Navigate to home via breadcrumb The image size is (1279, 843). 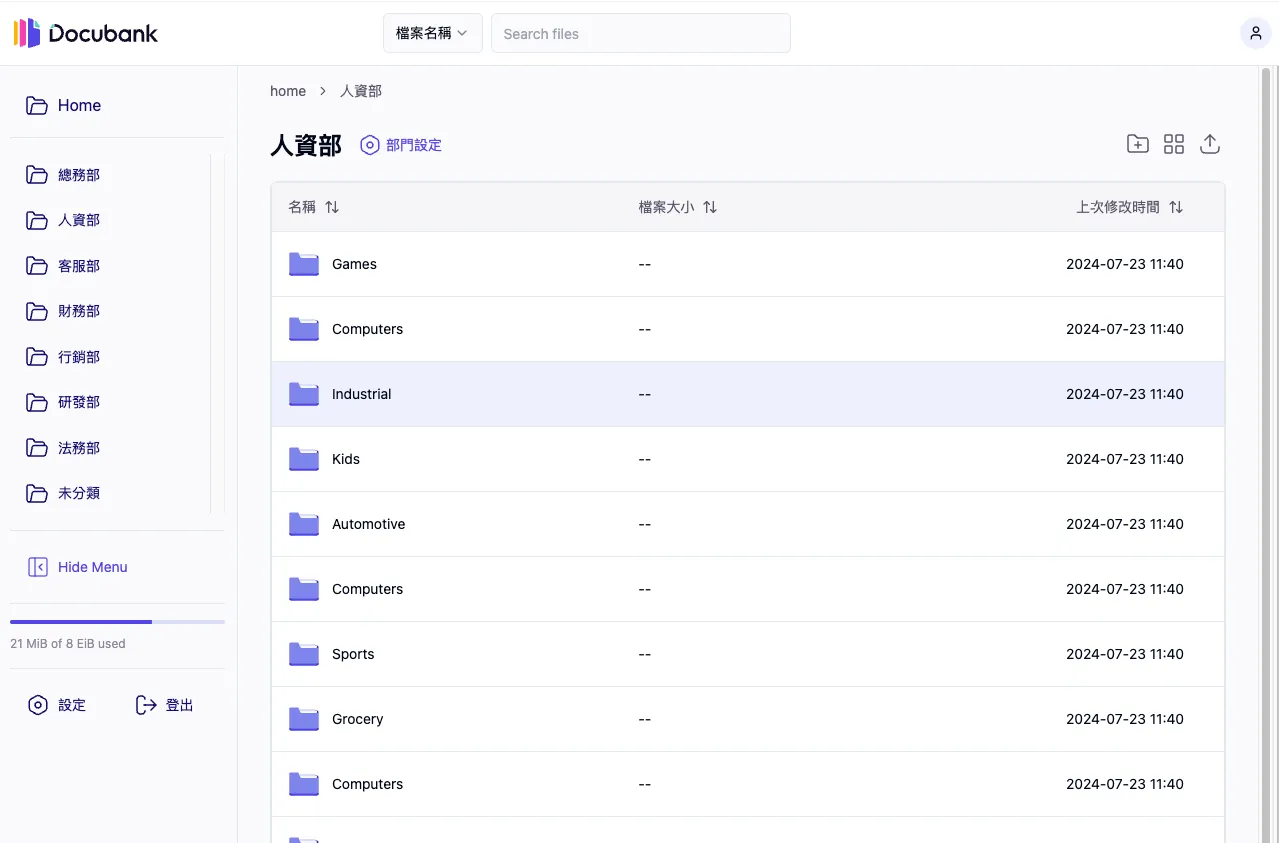coord(288,90)
